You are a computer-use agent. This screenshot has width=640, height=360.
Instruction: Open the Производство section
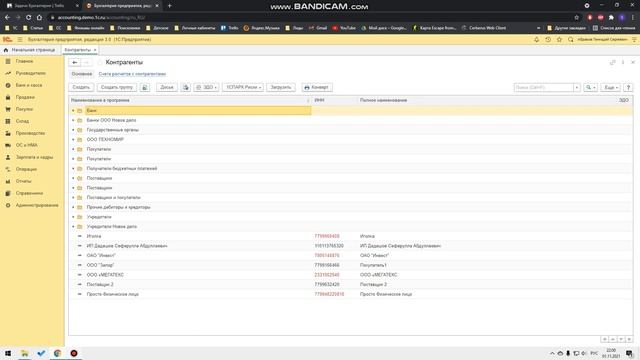pos(30,133)
